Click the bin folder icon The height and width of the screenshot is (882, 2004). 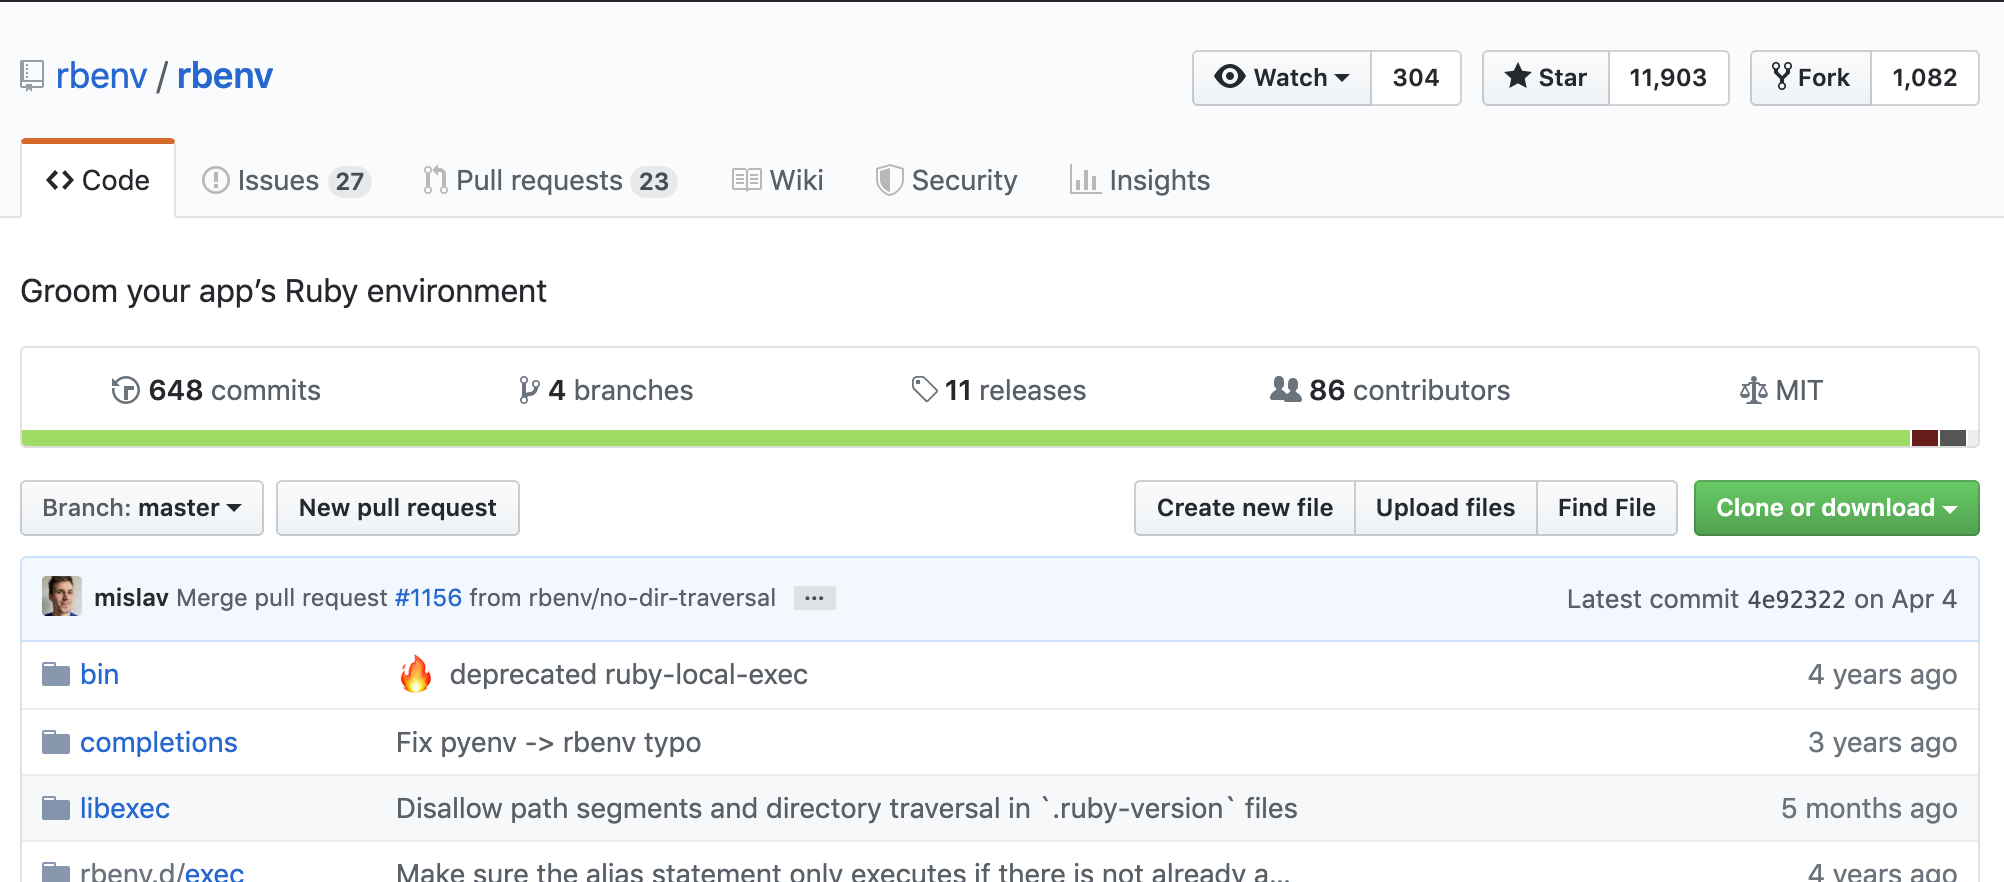(56, 674)
